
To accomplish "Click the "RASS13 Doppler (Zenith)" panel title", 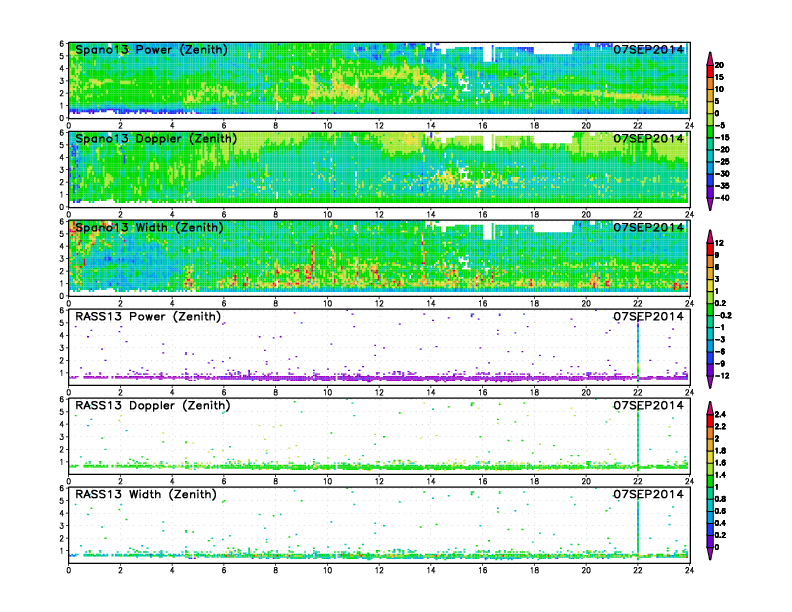I will 153,405.
